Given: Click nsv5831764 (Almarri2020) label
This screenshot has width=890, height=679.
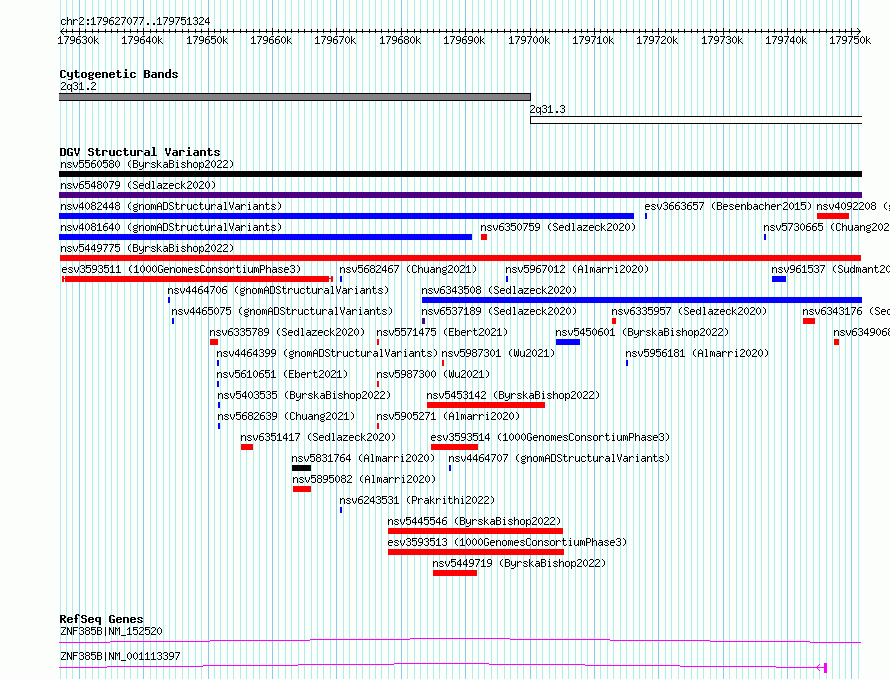Looking at the screenshot, I should coord(363,458).
